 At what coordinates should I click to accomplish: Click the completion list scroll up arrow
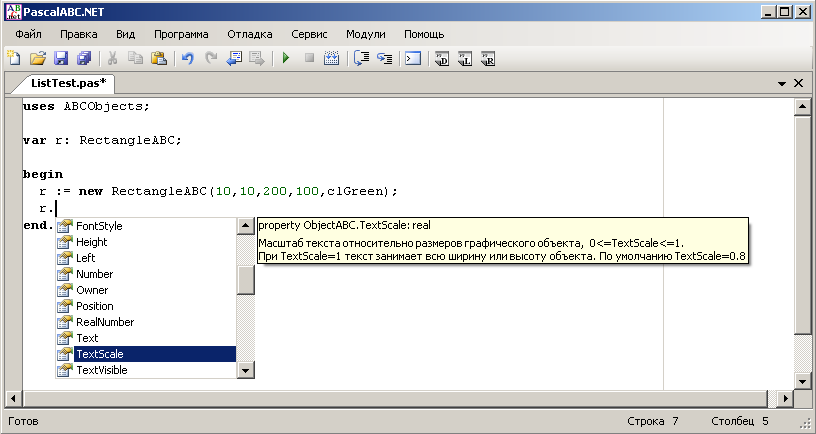pyautogui.click(x=246, y=226)
